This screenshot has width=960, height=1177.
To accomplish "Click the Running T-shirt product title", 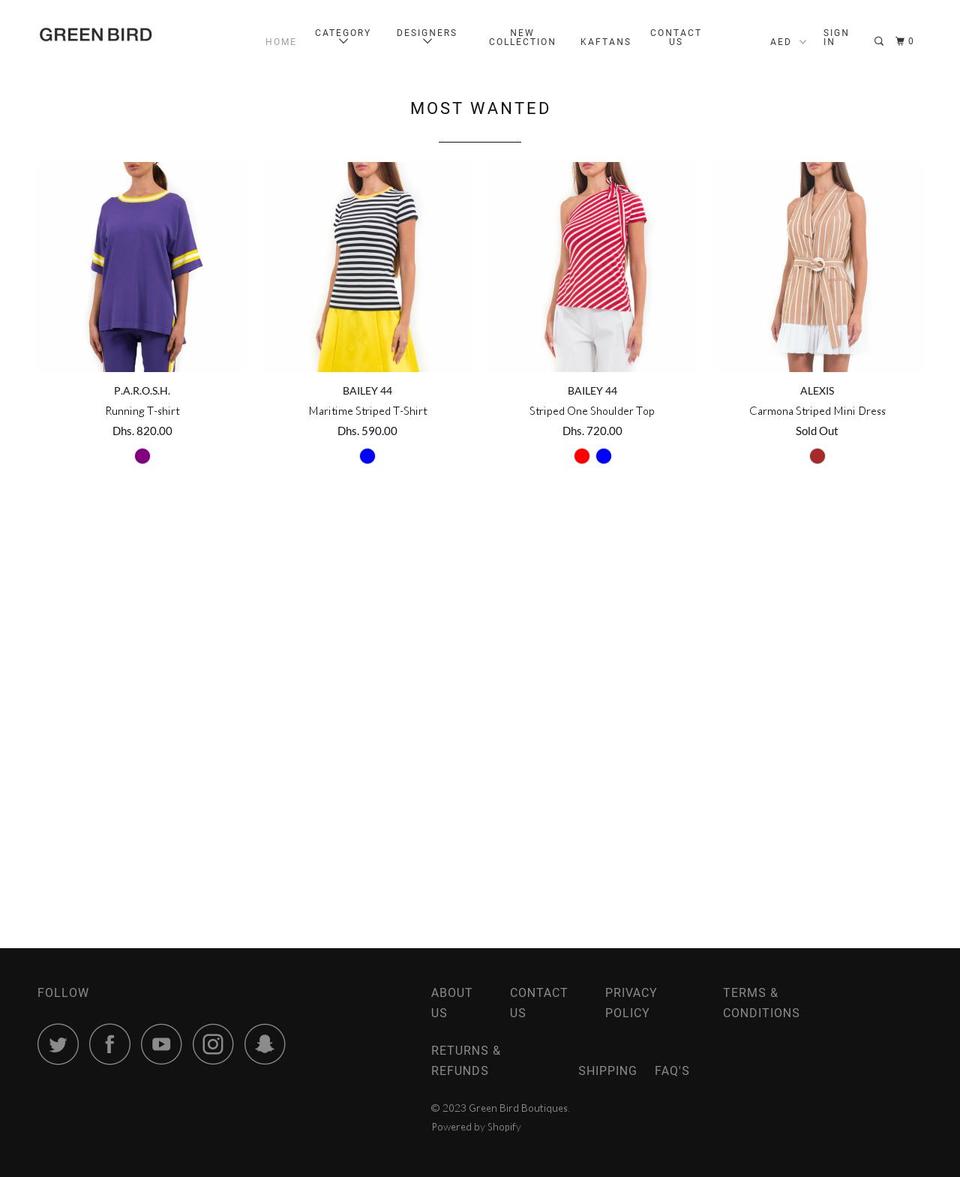I will pyautogui.click(x=143, y=411).
